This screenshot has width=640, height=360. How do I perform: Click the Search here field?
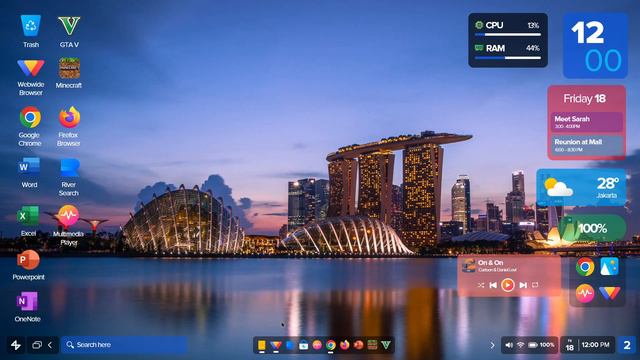coord(124,345)
